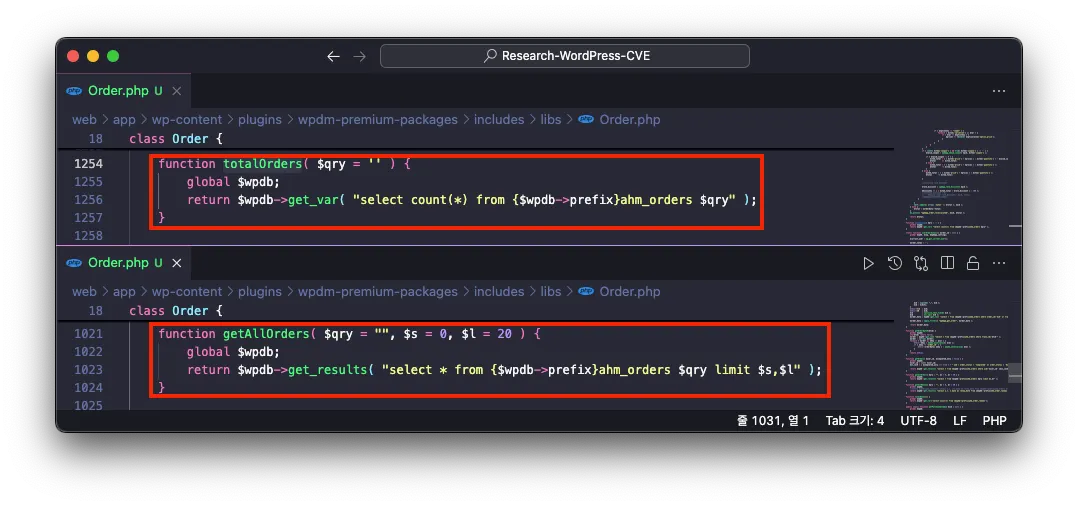
Task: Open More Actions in lower editor group
Action: click(x=999, y=263)
